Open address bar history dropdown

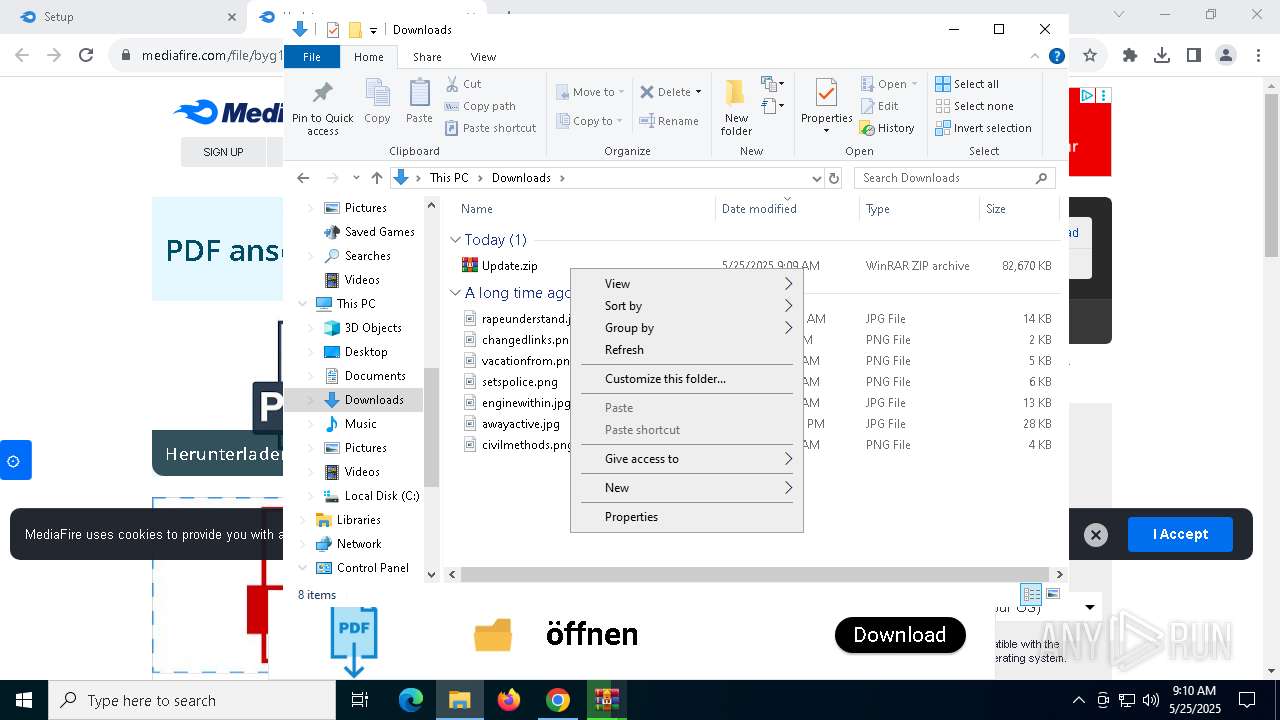coord(816,178)
